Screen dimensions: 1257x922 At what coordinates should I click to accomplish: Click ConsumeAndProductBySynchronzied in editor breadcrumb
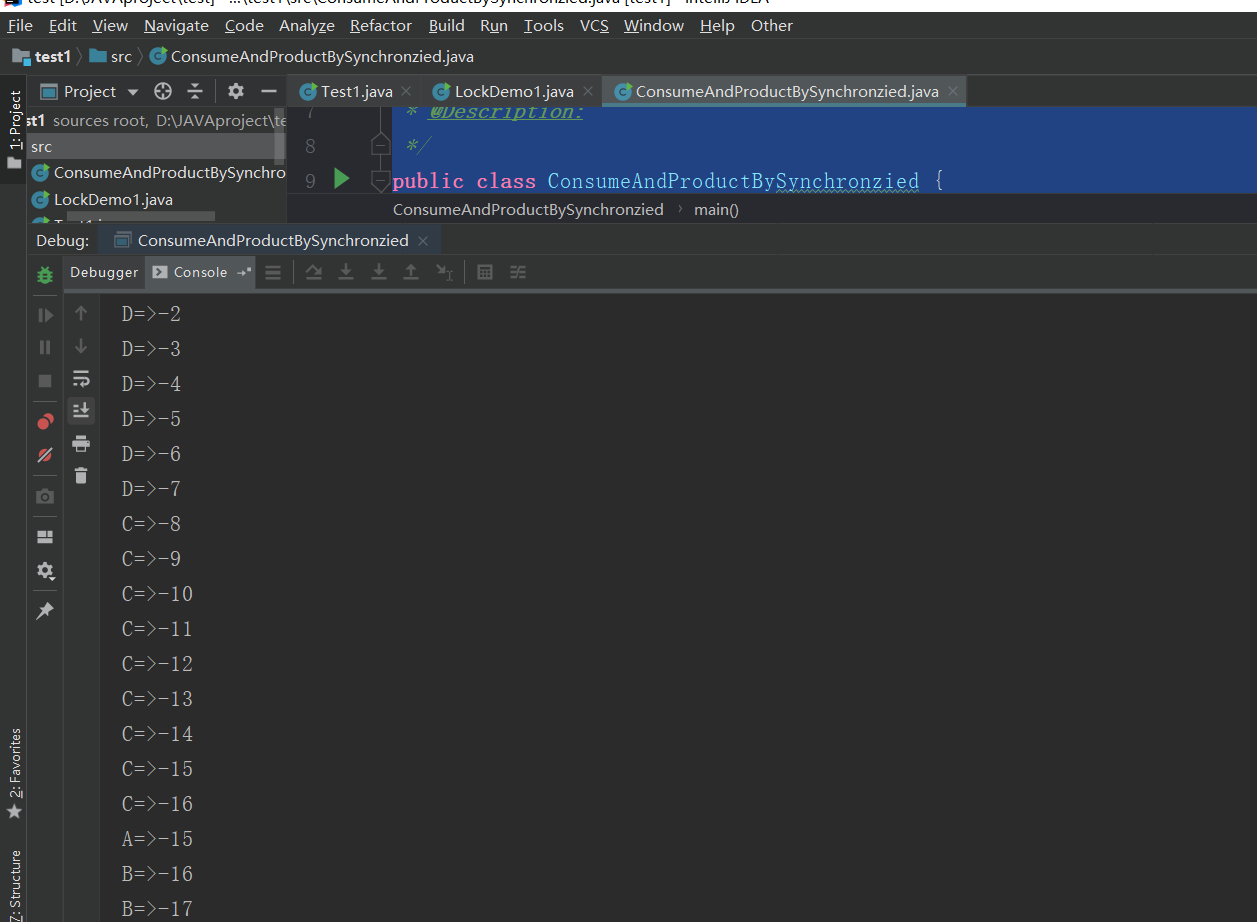[528, 210]
